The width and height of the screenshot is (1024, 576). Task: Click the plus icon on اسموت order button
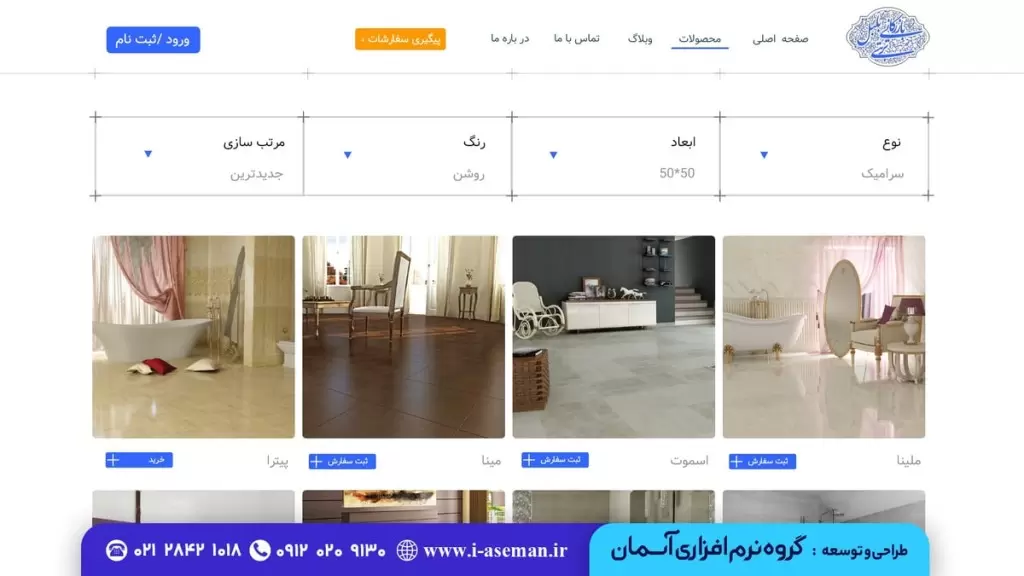pos(529,460)
